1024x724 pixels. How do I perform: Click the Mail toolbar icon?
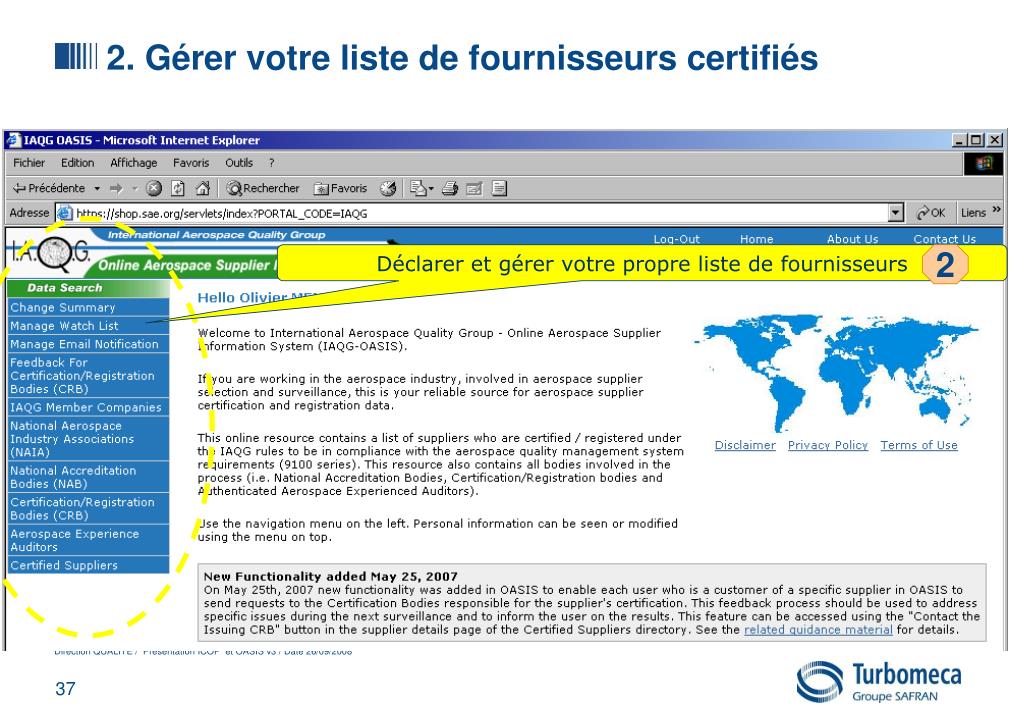421,189
